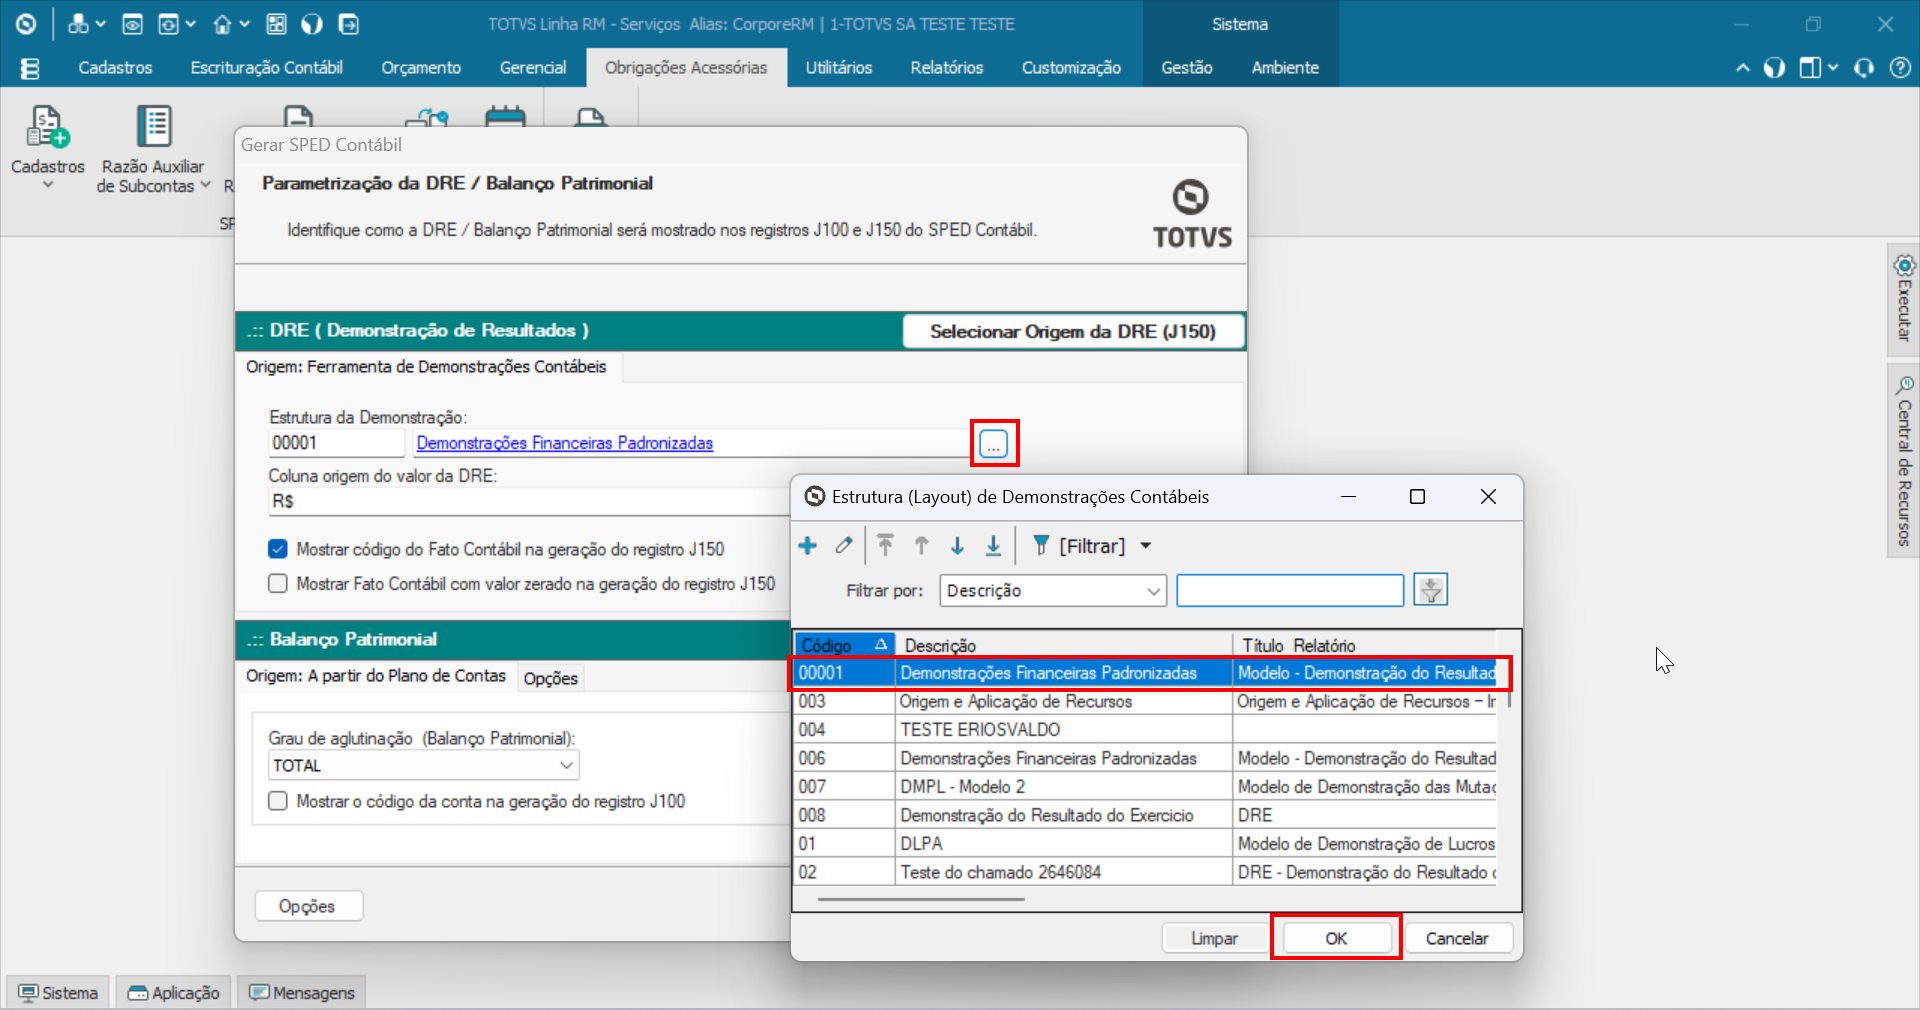This screenshot has height=1010, width=1920.
Task: Expand the refresh window icon dropdown arrow
Action: point(190,24)
